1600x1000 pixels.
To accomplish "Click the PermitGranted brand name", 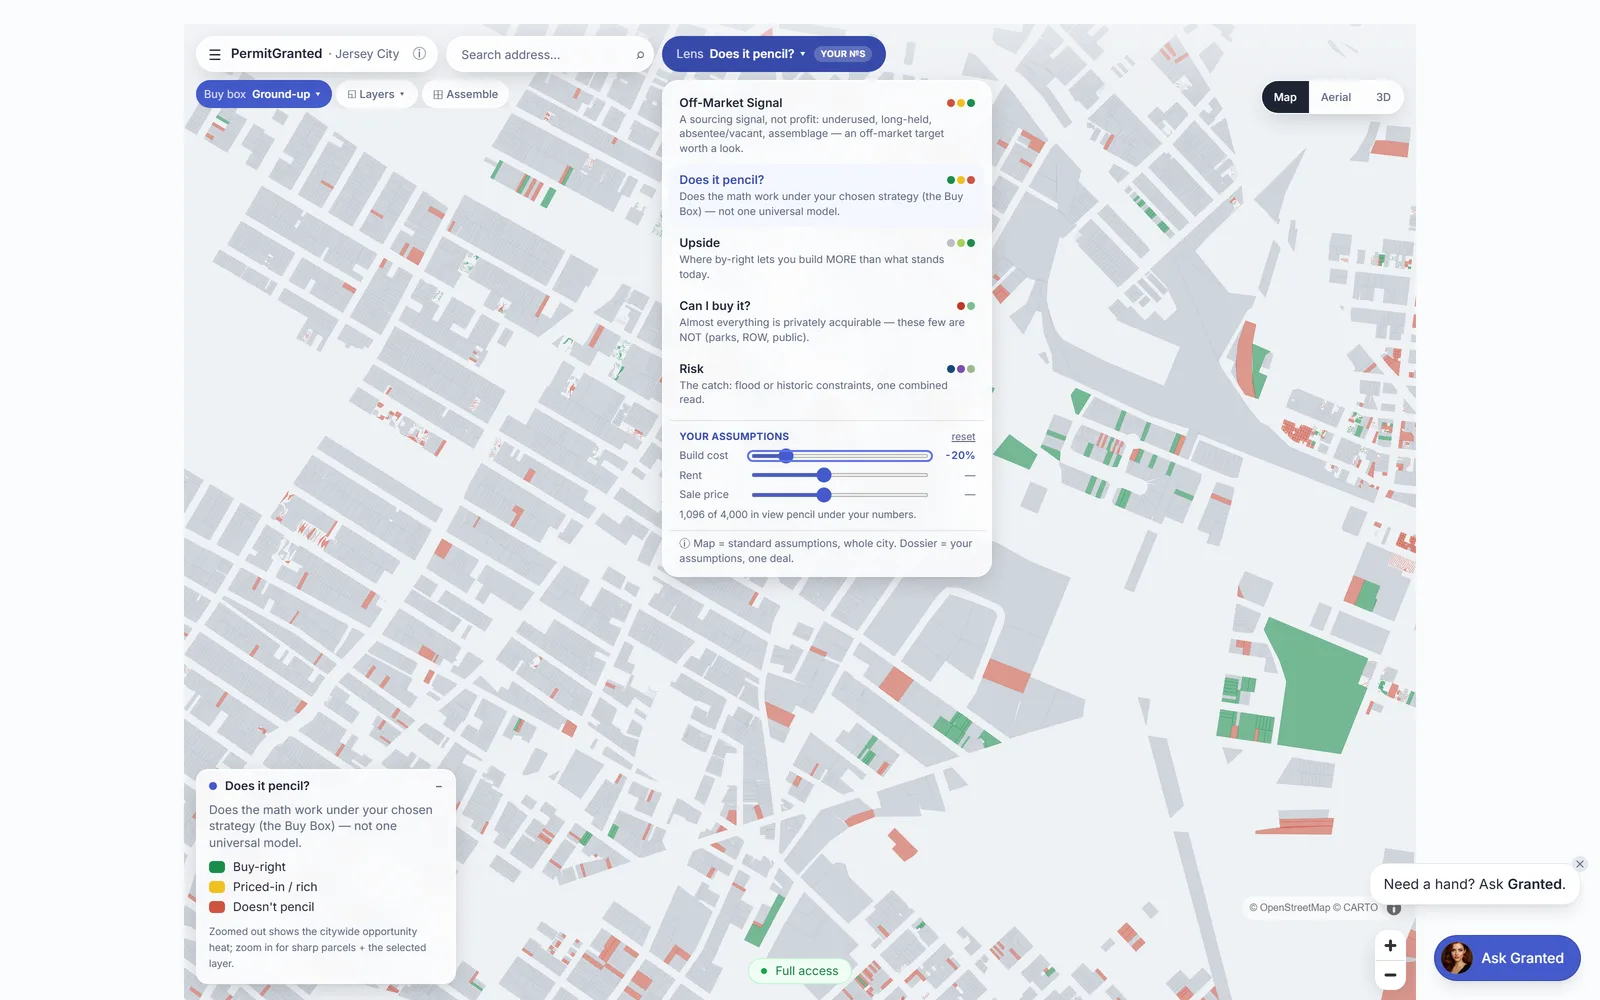I will click(276, 54).
